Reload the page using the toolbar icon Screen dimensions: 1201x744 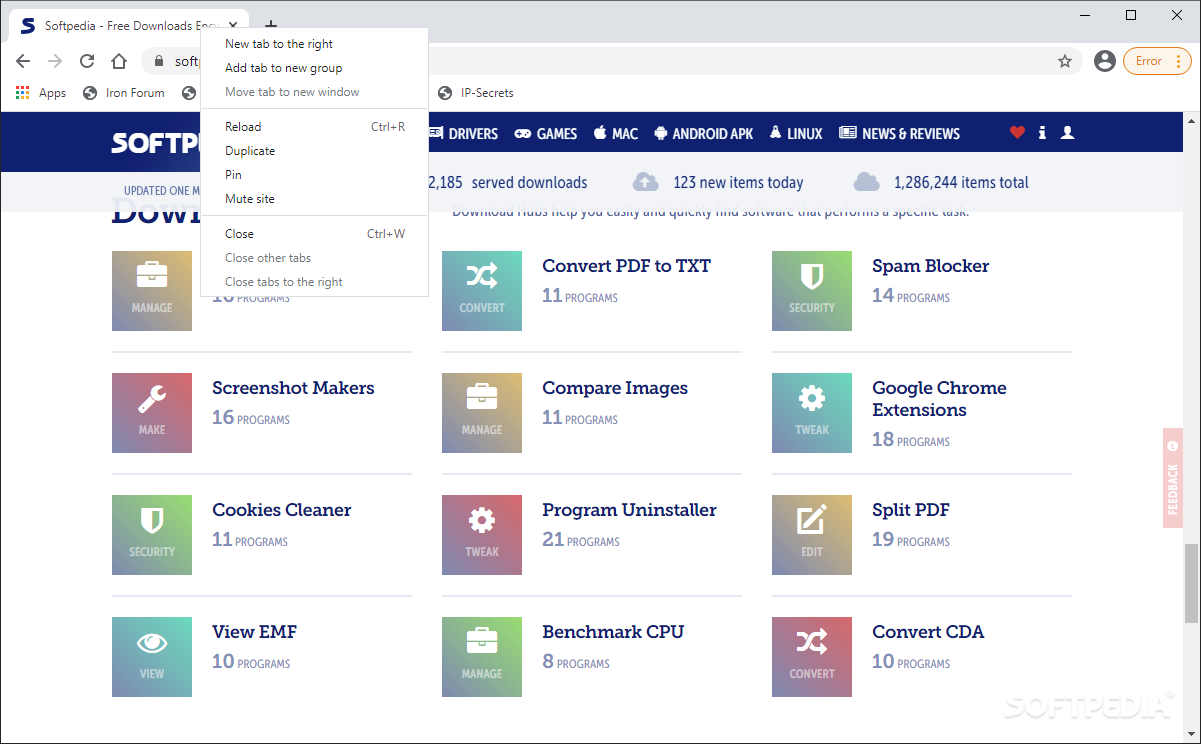87,61
